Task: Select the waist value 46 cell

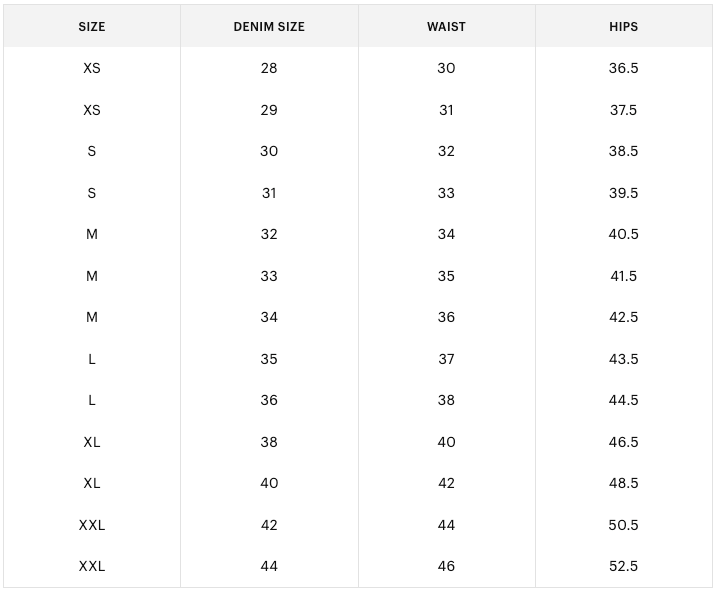Action: [446, 566]
